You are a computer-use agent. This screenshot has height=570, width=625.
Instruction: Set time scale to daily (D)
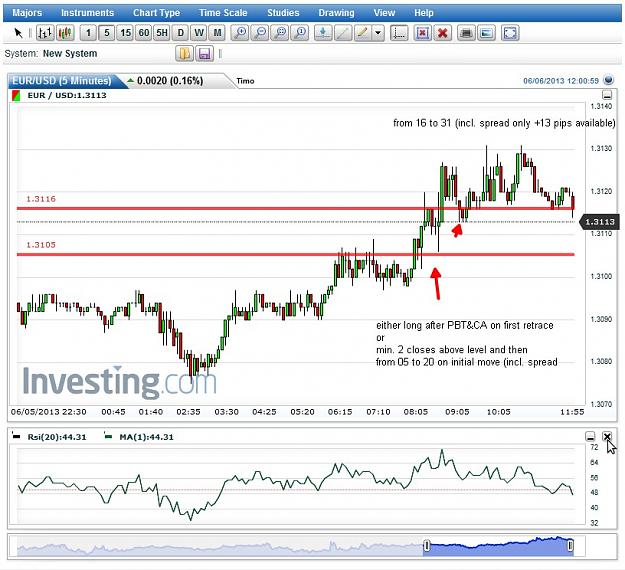tap(181, 33)
